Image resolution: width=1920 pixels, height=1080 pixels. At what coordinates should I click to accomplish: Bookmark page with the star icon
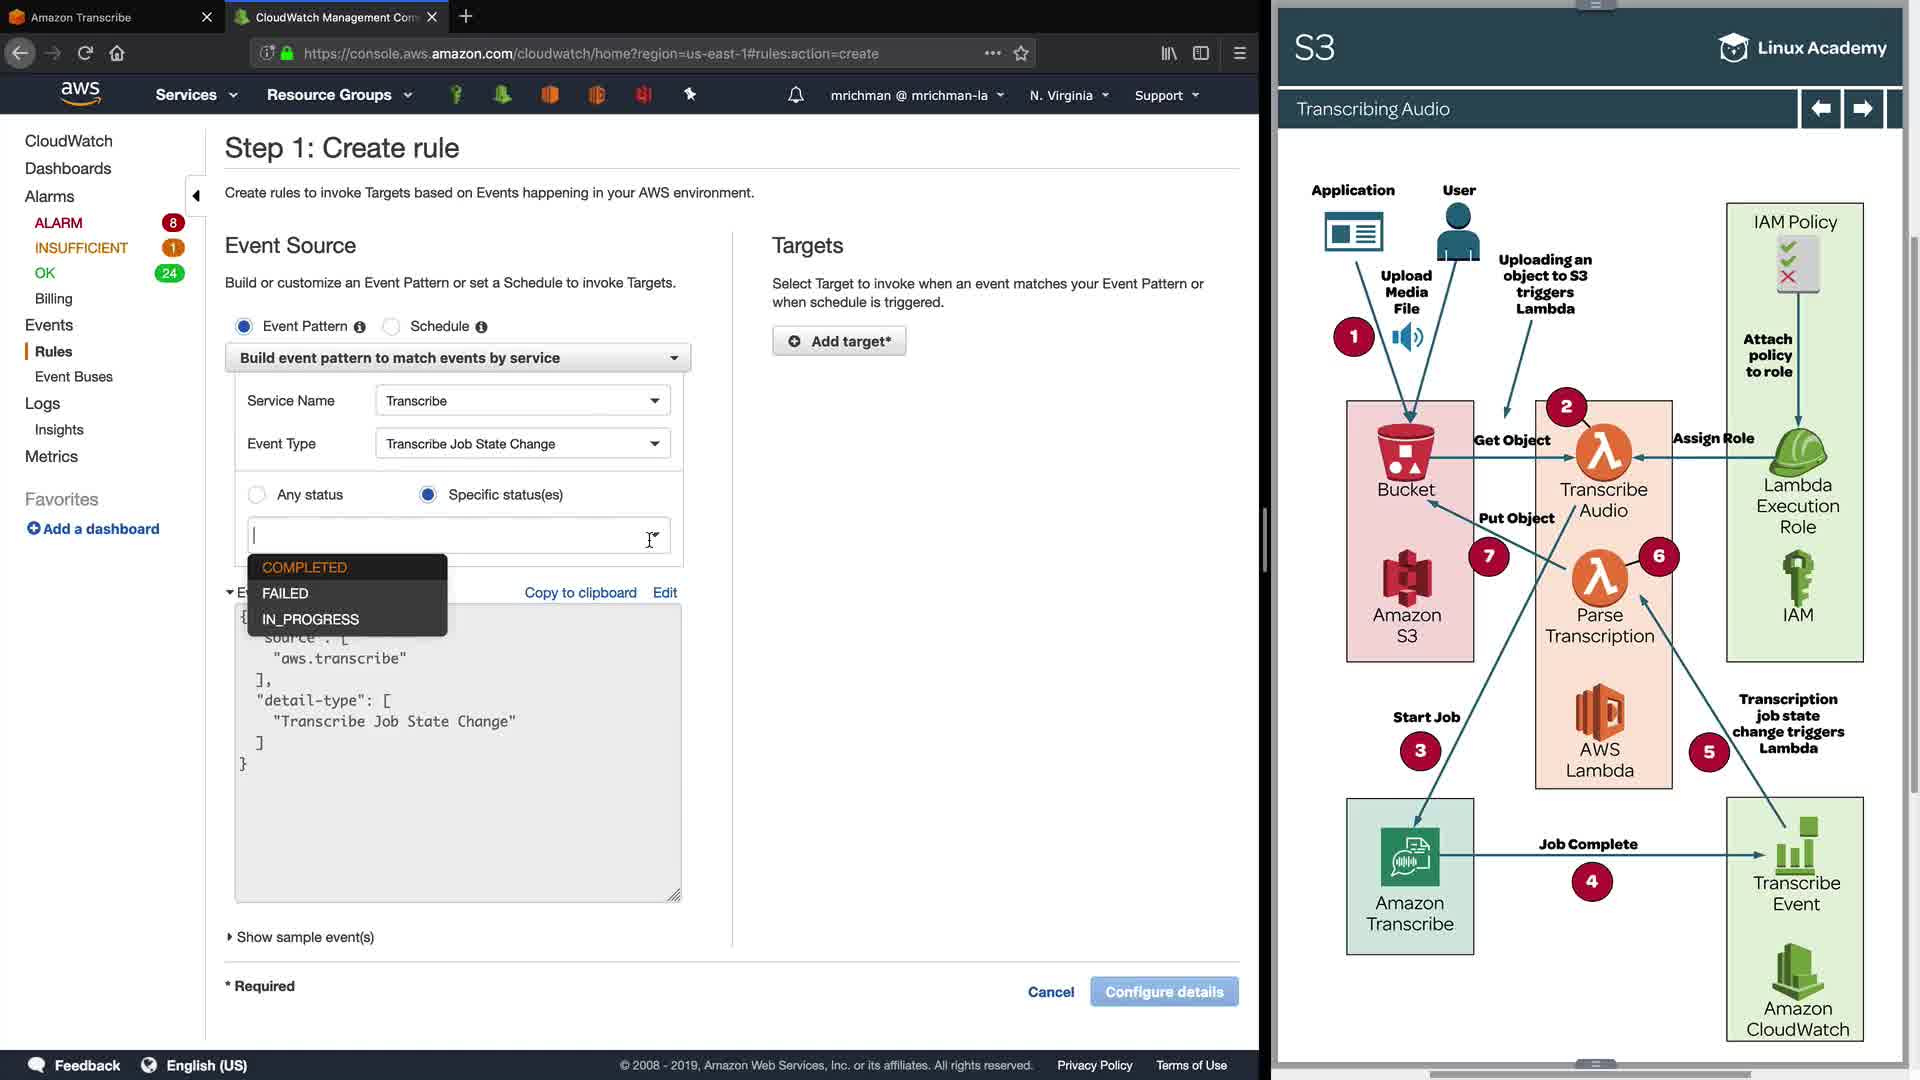tap(1021, 53)
